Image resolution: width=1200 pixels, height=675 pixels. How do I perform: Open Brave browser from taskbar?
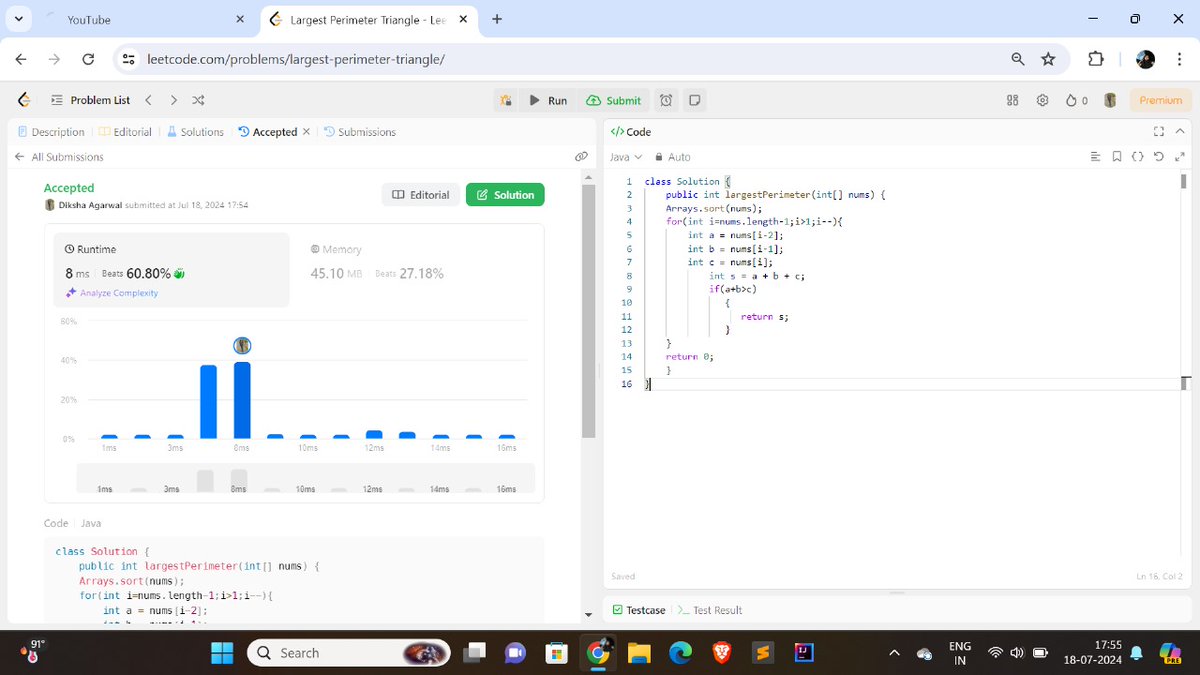[x=721, y=653]
